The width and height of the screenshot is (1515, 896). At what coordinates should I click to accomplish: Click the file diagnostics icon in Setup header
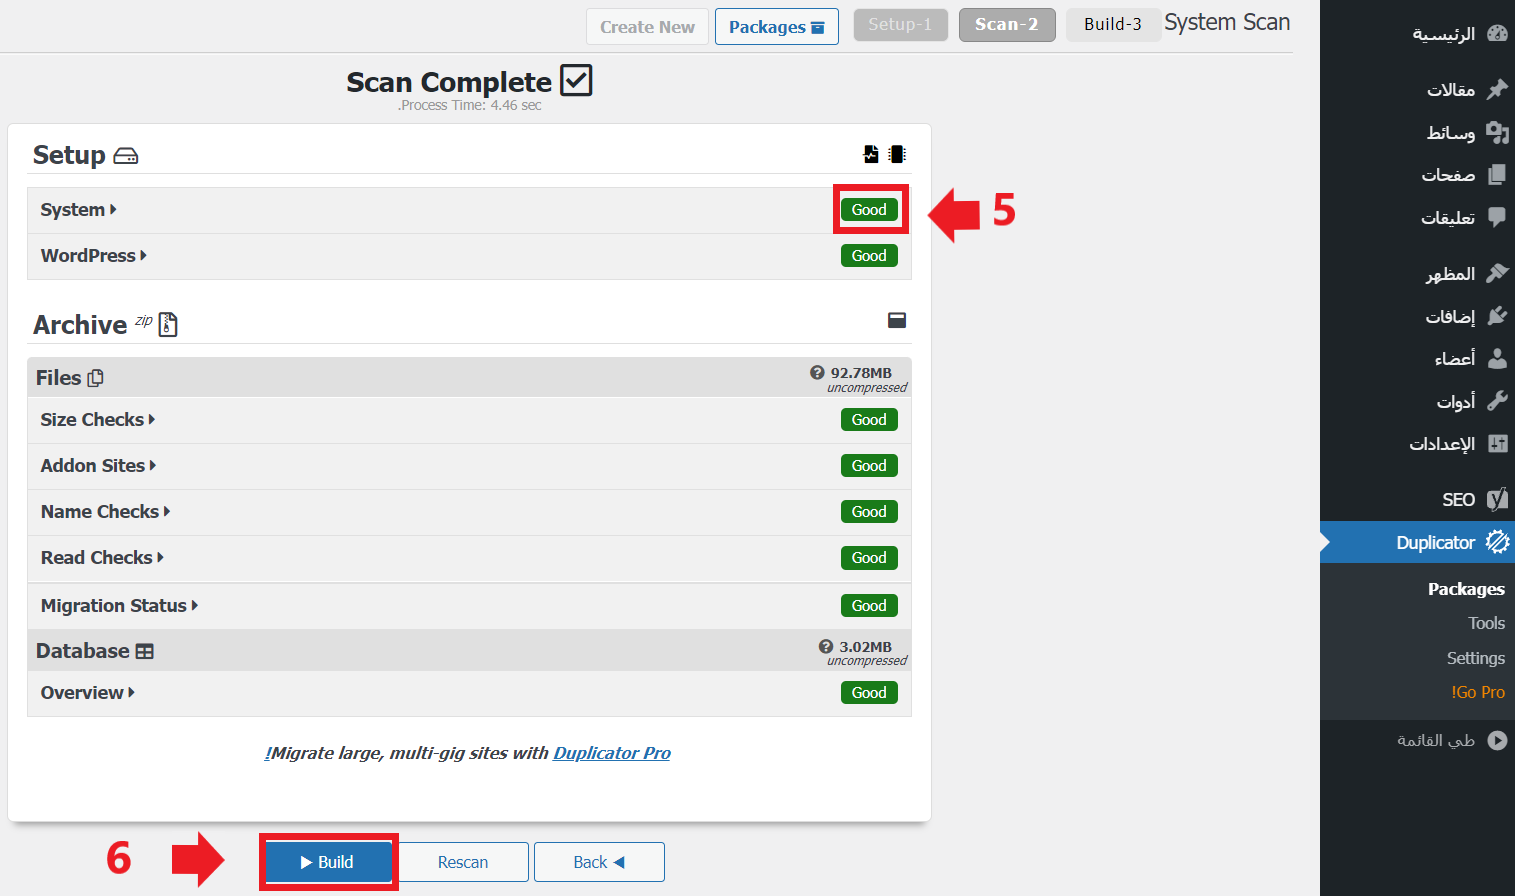pyautogui.click(x=871, y=154)
